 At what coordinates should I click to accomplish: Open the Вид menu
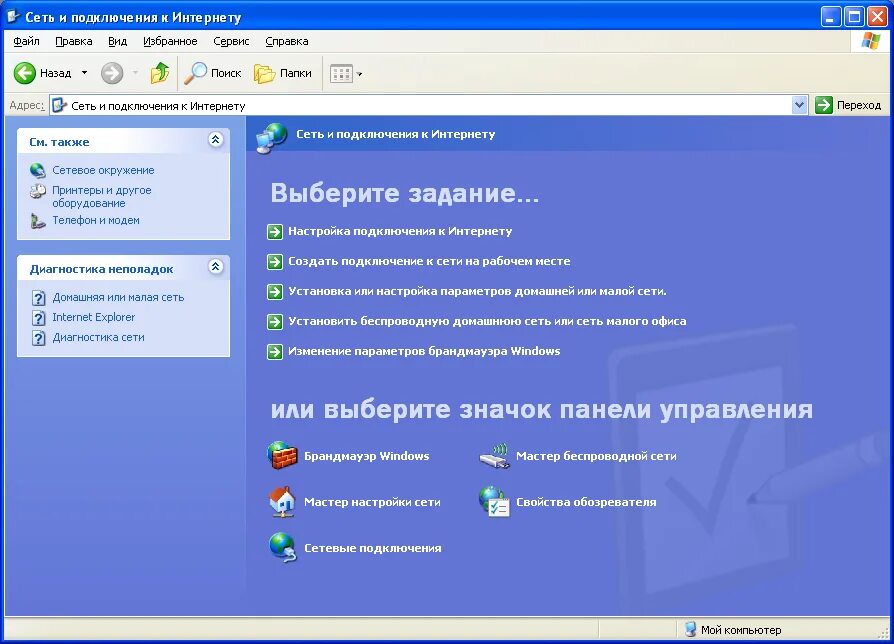point(117,41)
